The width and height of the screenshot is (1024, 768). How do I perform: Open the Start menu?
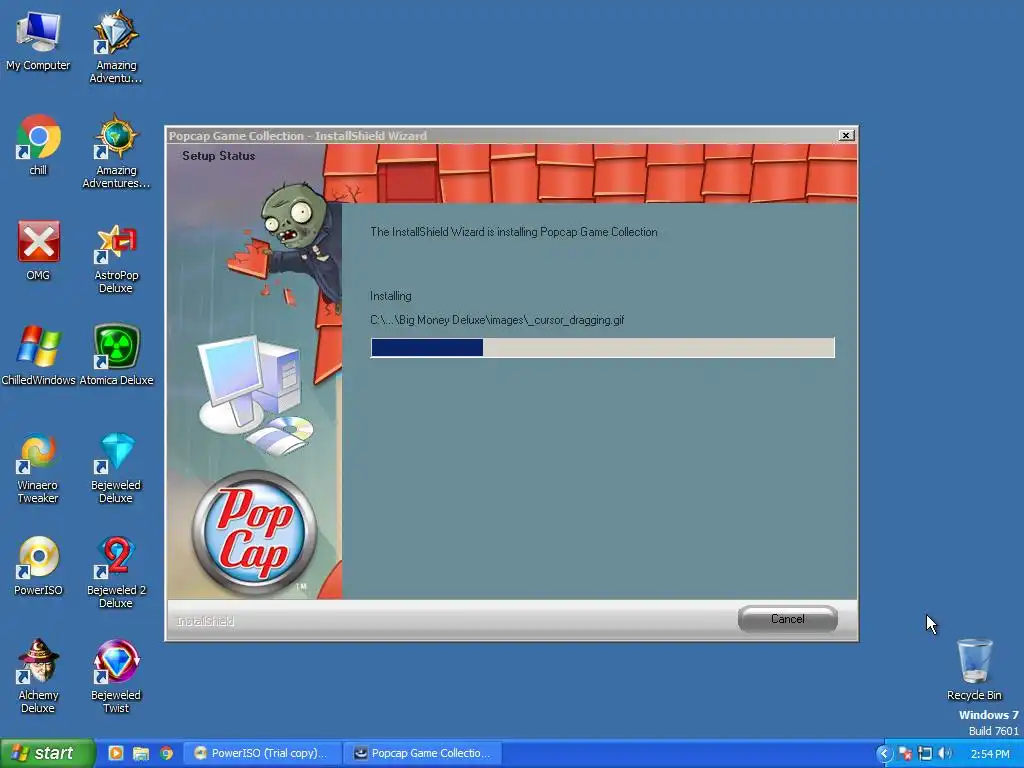coord(48,753)
